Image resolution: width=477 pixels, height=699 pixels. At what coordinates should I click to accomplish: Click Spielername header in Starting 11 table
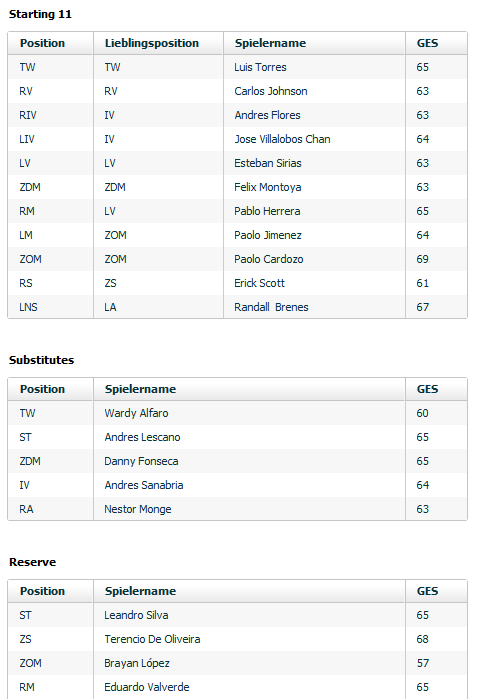270,43
